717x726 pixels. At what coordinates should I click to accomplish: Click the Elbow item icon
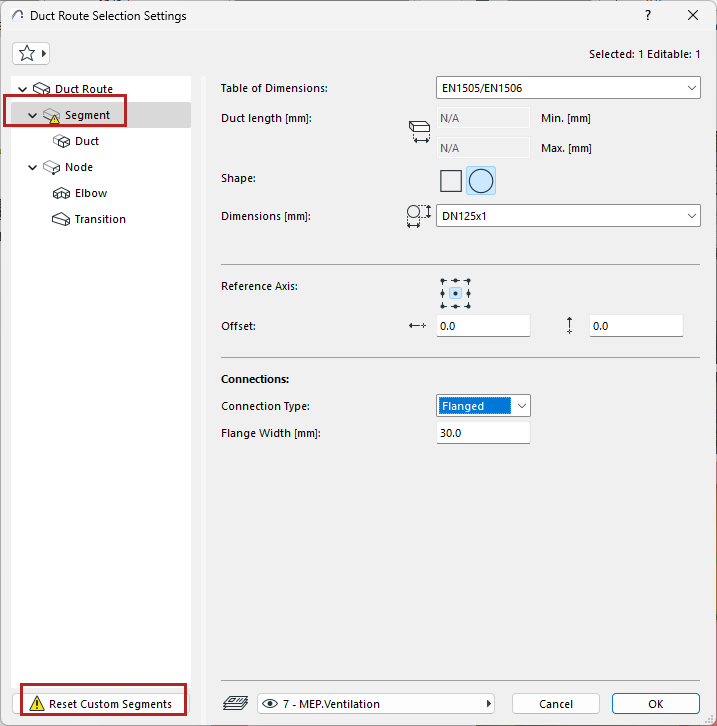[61, 193]
